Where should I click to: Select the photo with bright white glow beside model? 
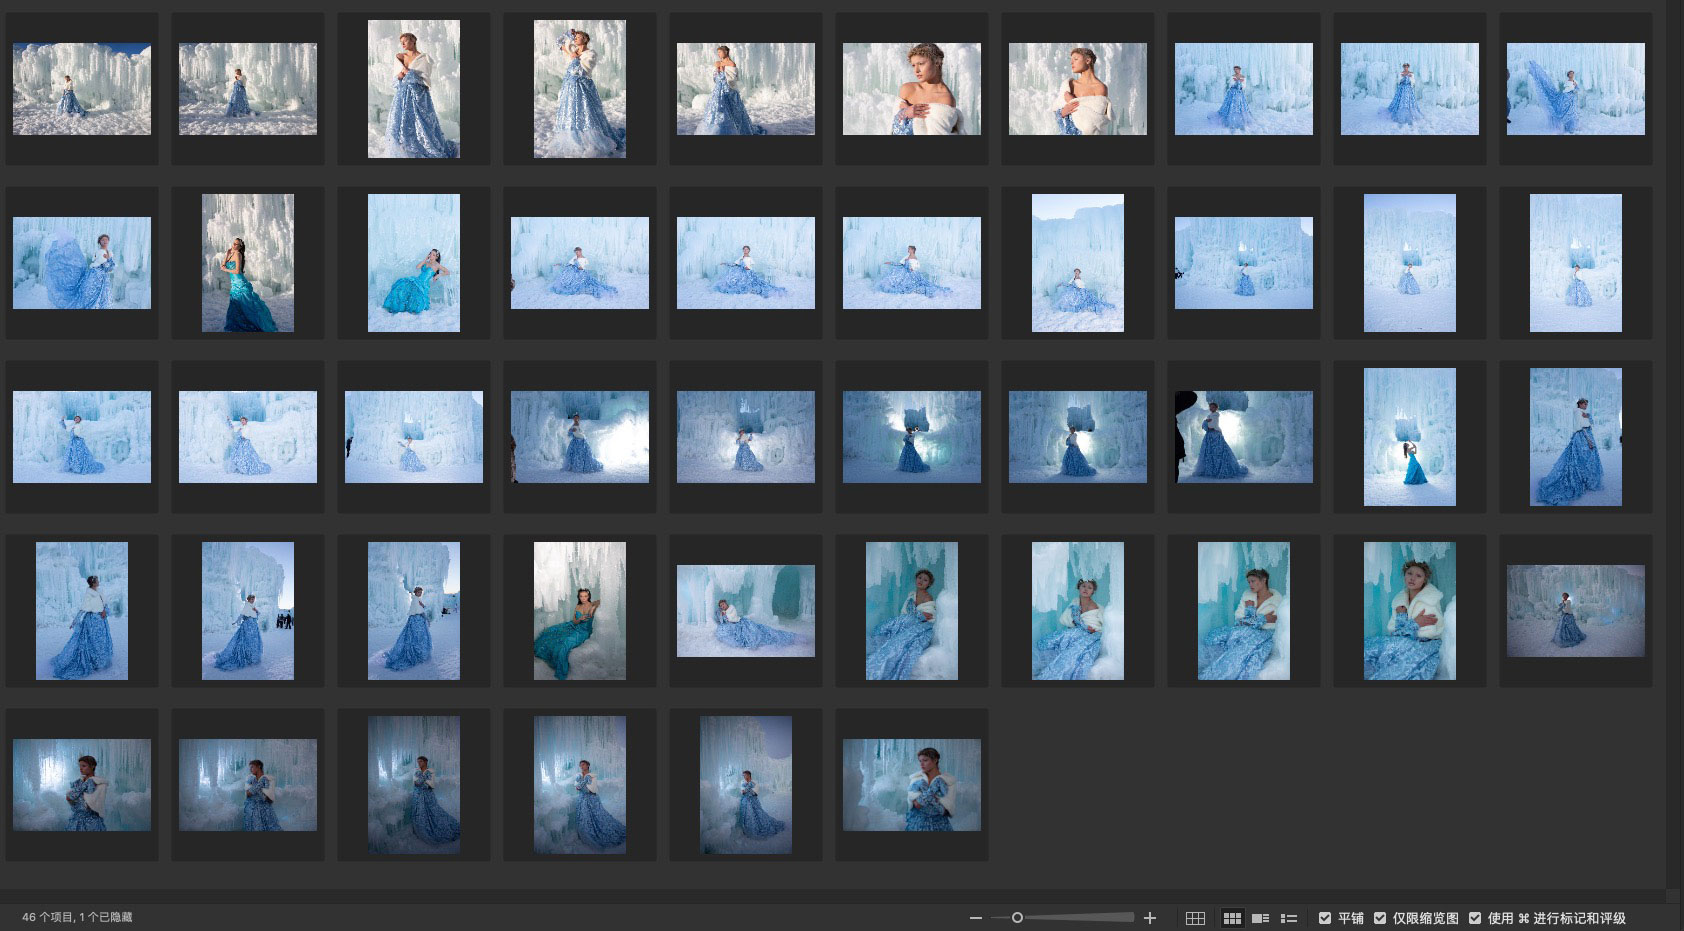(x=580, y=437)
